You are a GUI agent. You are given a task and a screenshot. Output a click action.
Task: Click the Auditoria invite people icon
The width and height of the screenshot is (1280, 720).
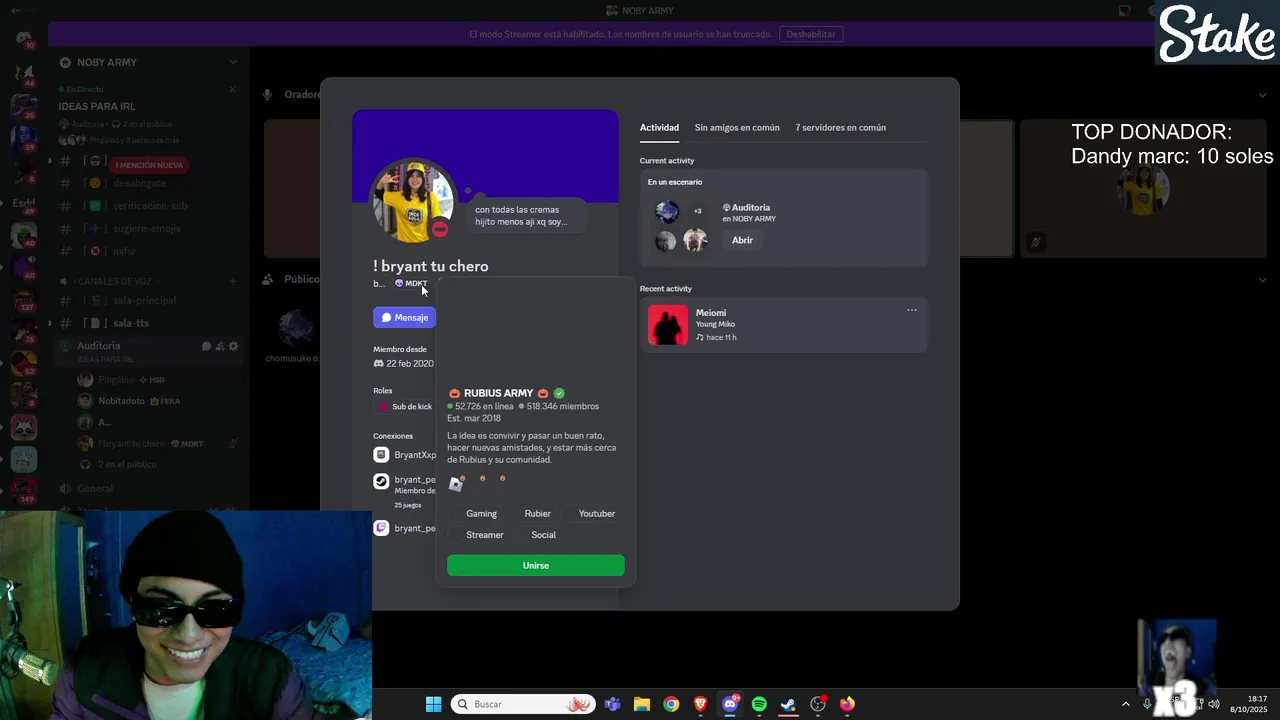(x=220, y=346)
